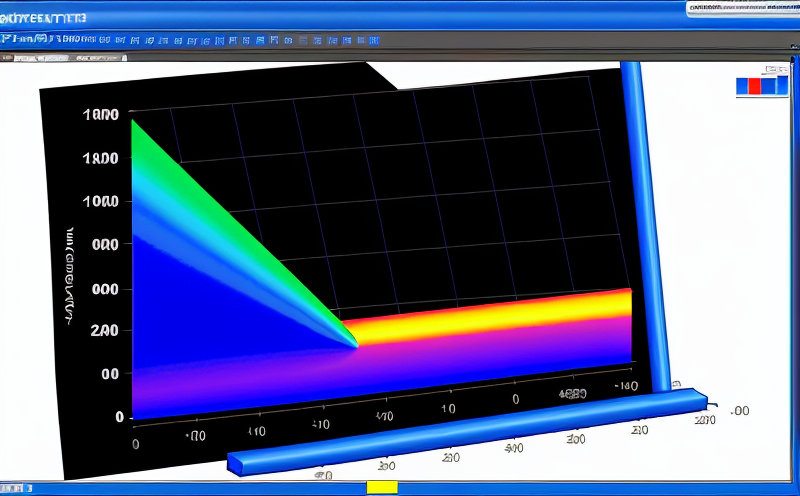Click the red swatch in the legend

pos(755,86)
